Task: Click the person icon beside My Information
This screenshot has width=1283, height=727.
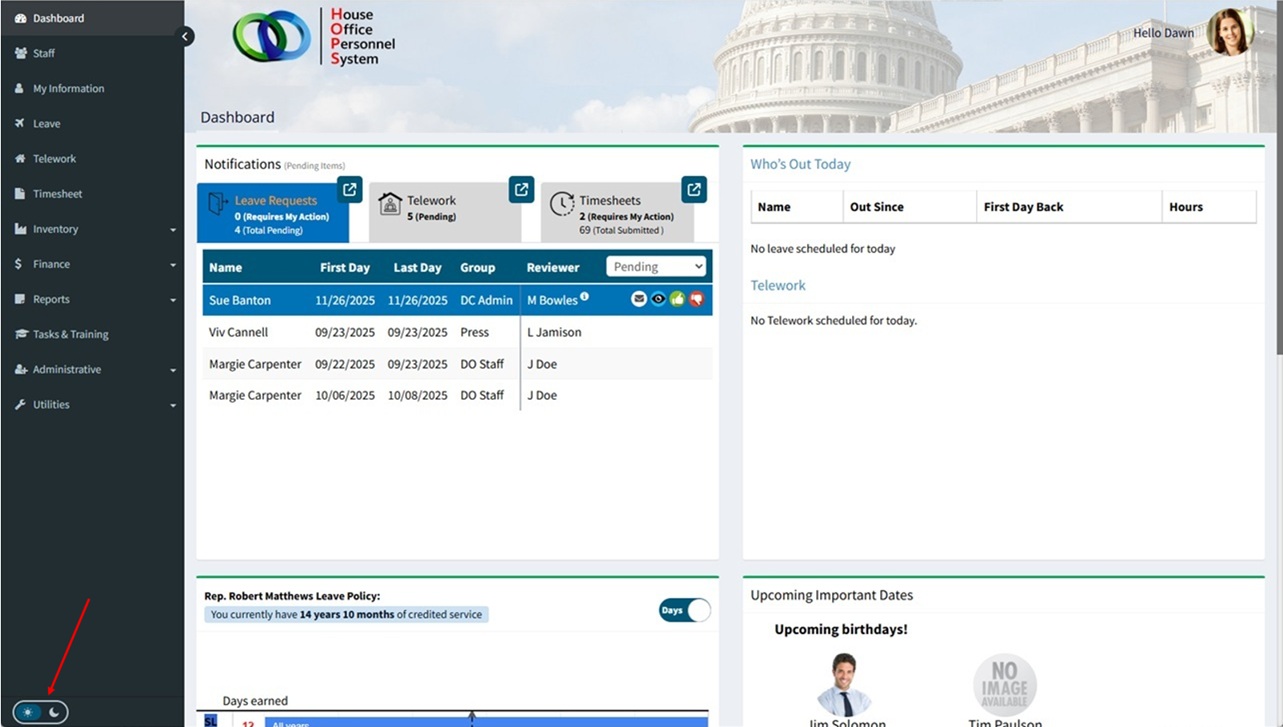Action: coord(20,88)
